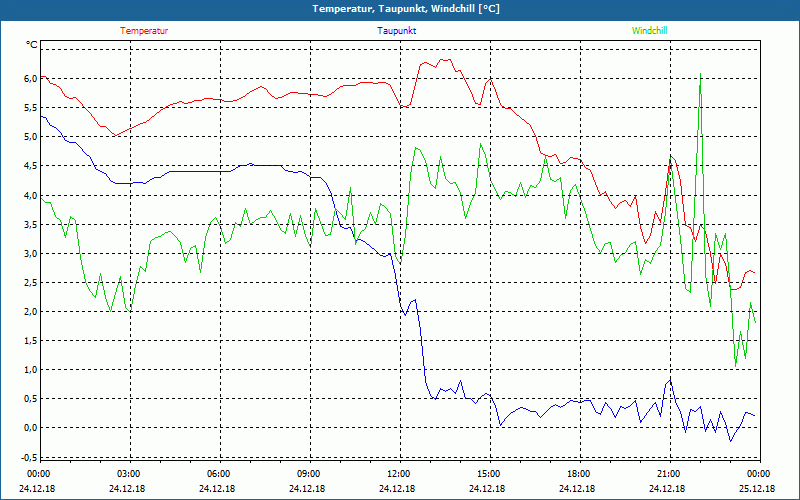The image size is (800, 500).
Task: Click the 2,0 y-axis value
Action: [x=31, y=312]
